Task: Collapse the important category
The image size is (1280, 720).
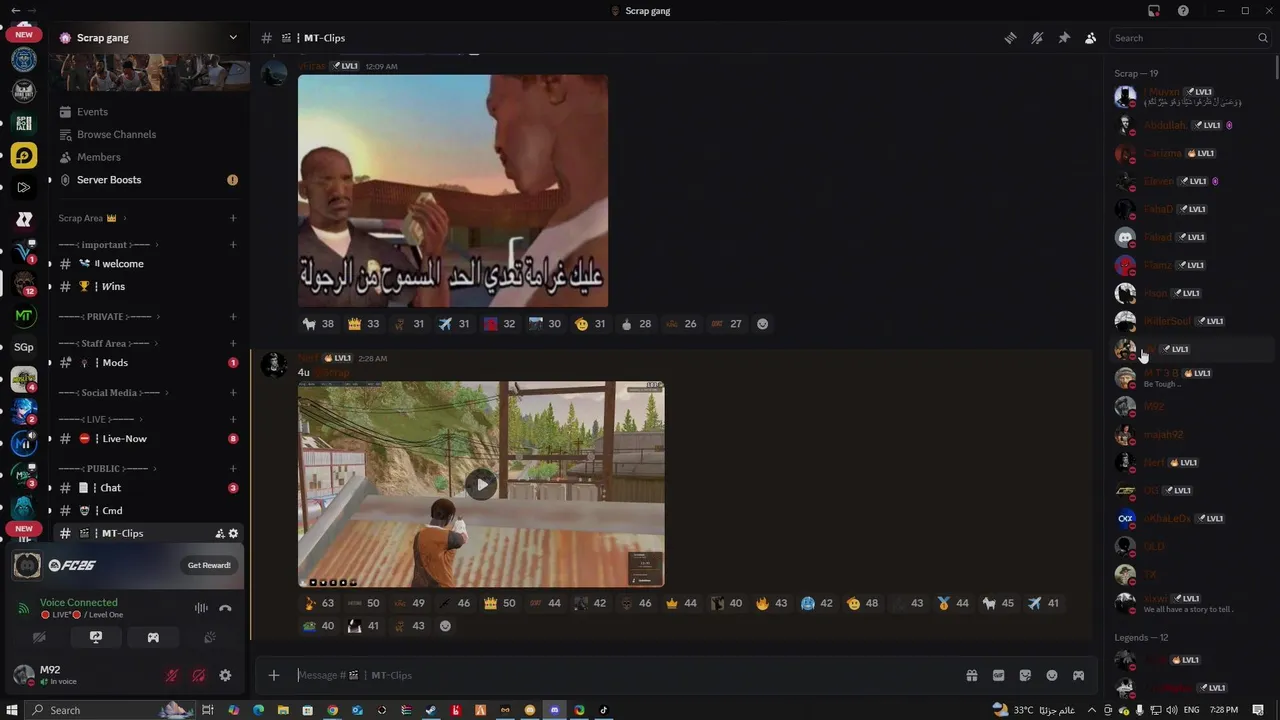Action: click(x=108, y=245)
